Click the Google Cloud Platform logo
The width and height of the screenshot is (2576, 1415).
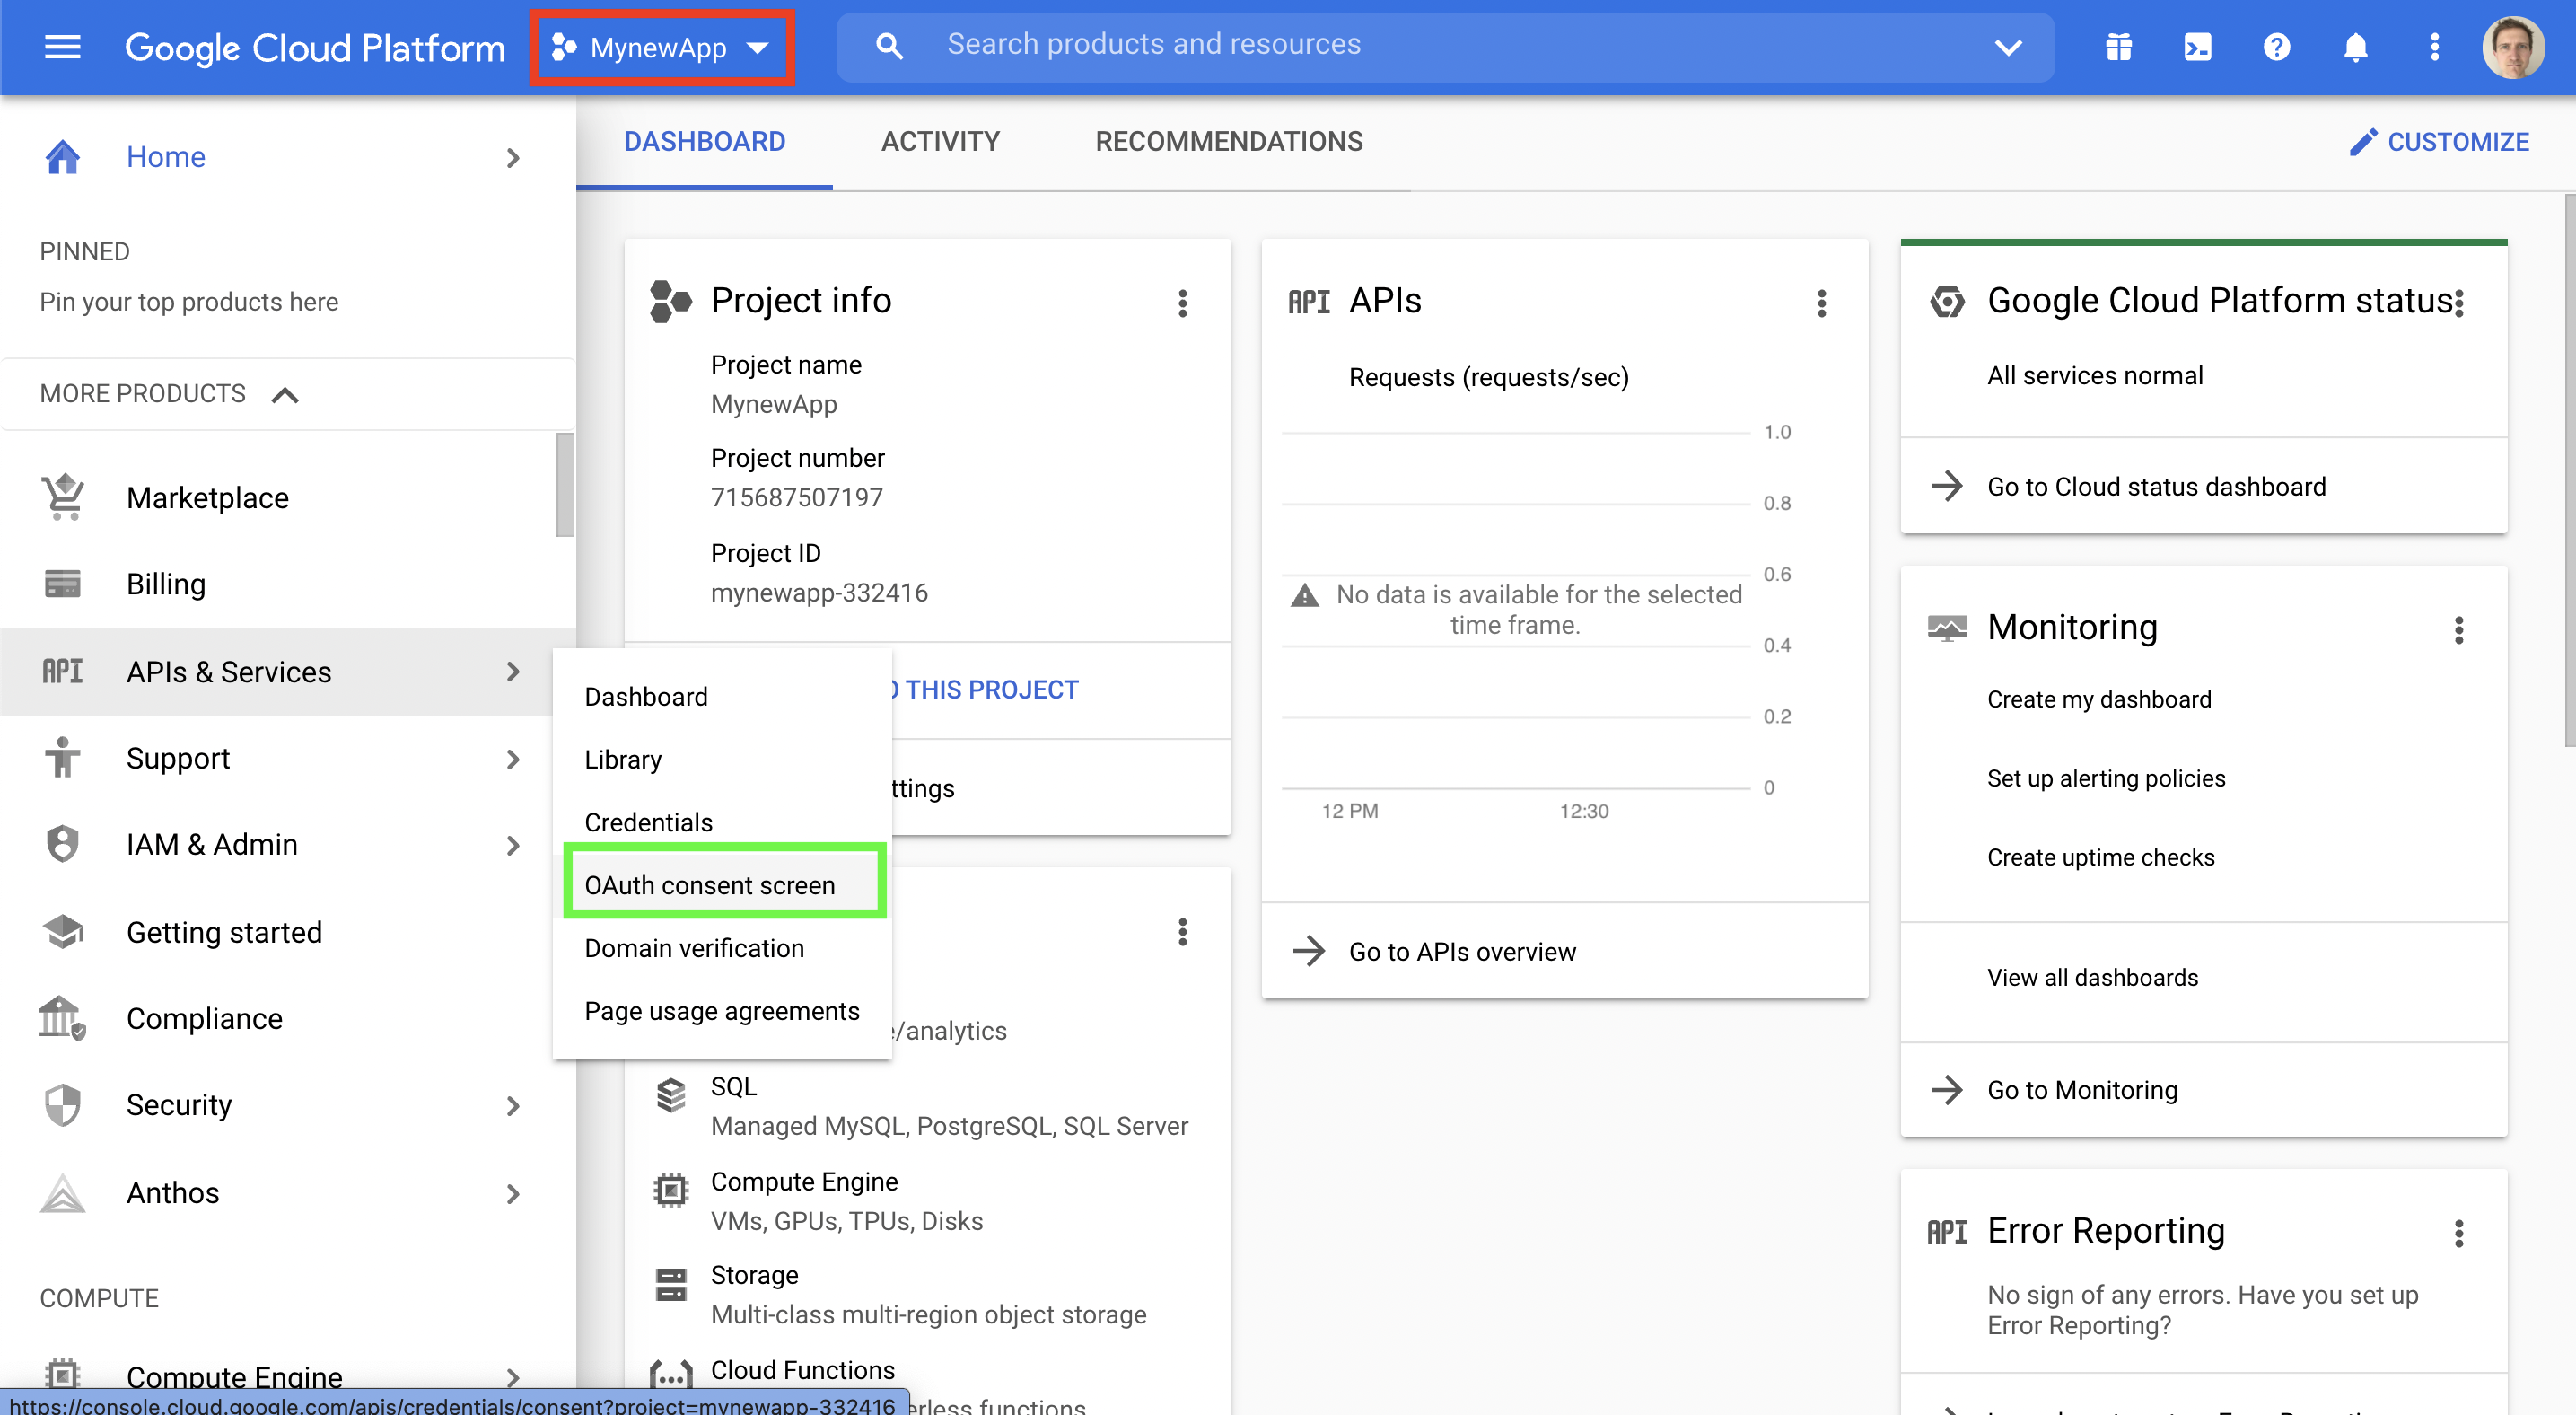pos(315,47)
